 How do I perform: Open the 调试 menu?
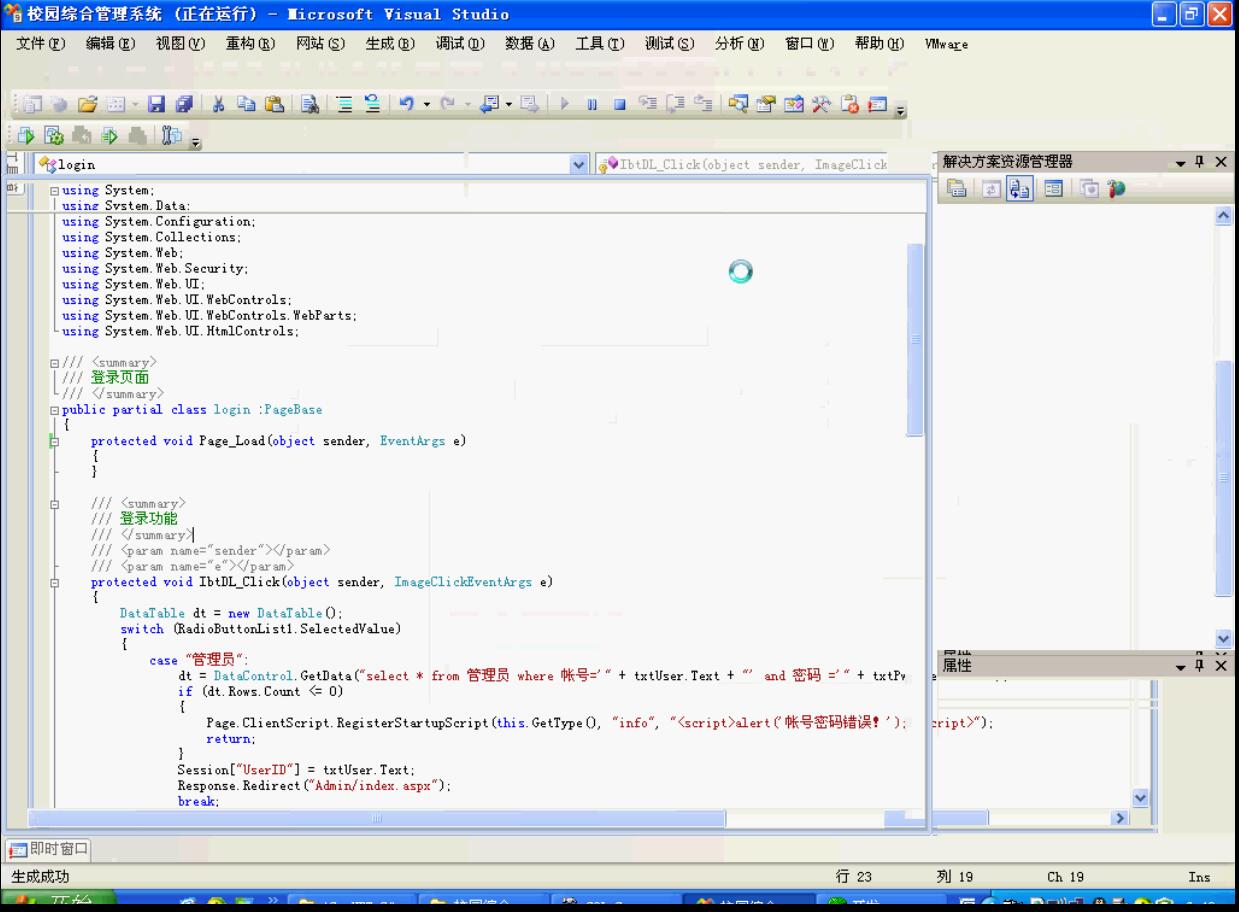point(460,44)
